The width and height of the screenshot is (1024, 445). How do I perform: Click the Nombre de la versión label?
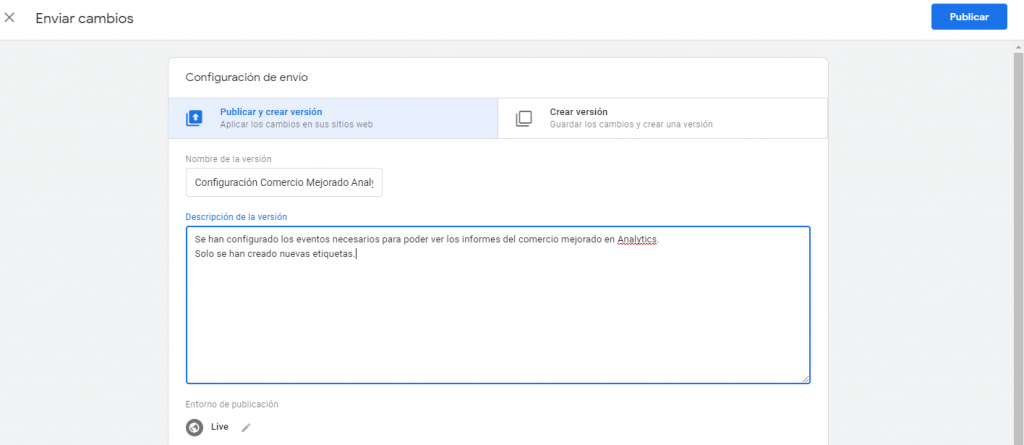pos(228,159)
